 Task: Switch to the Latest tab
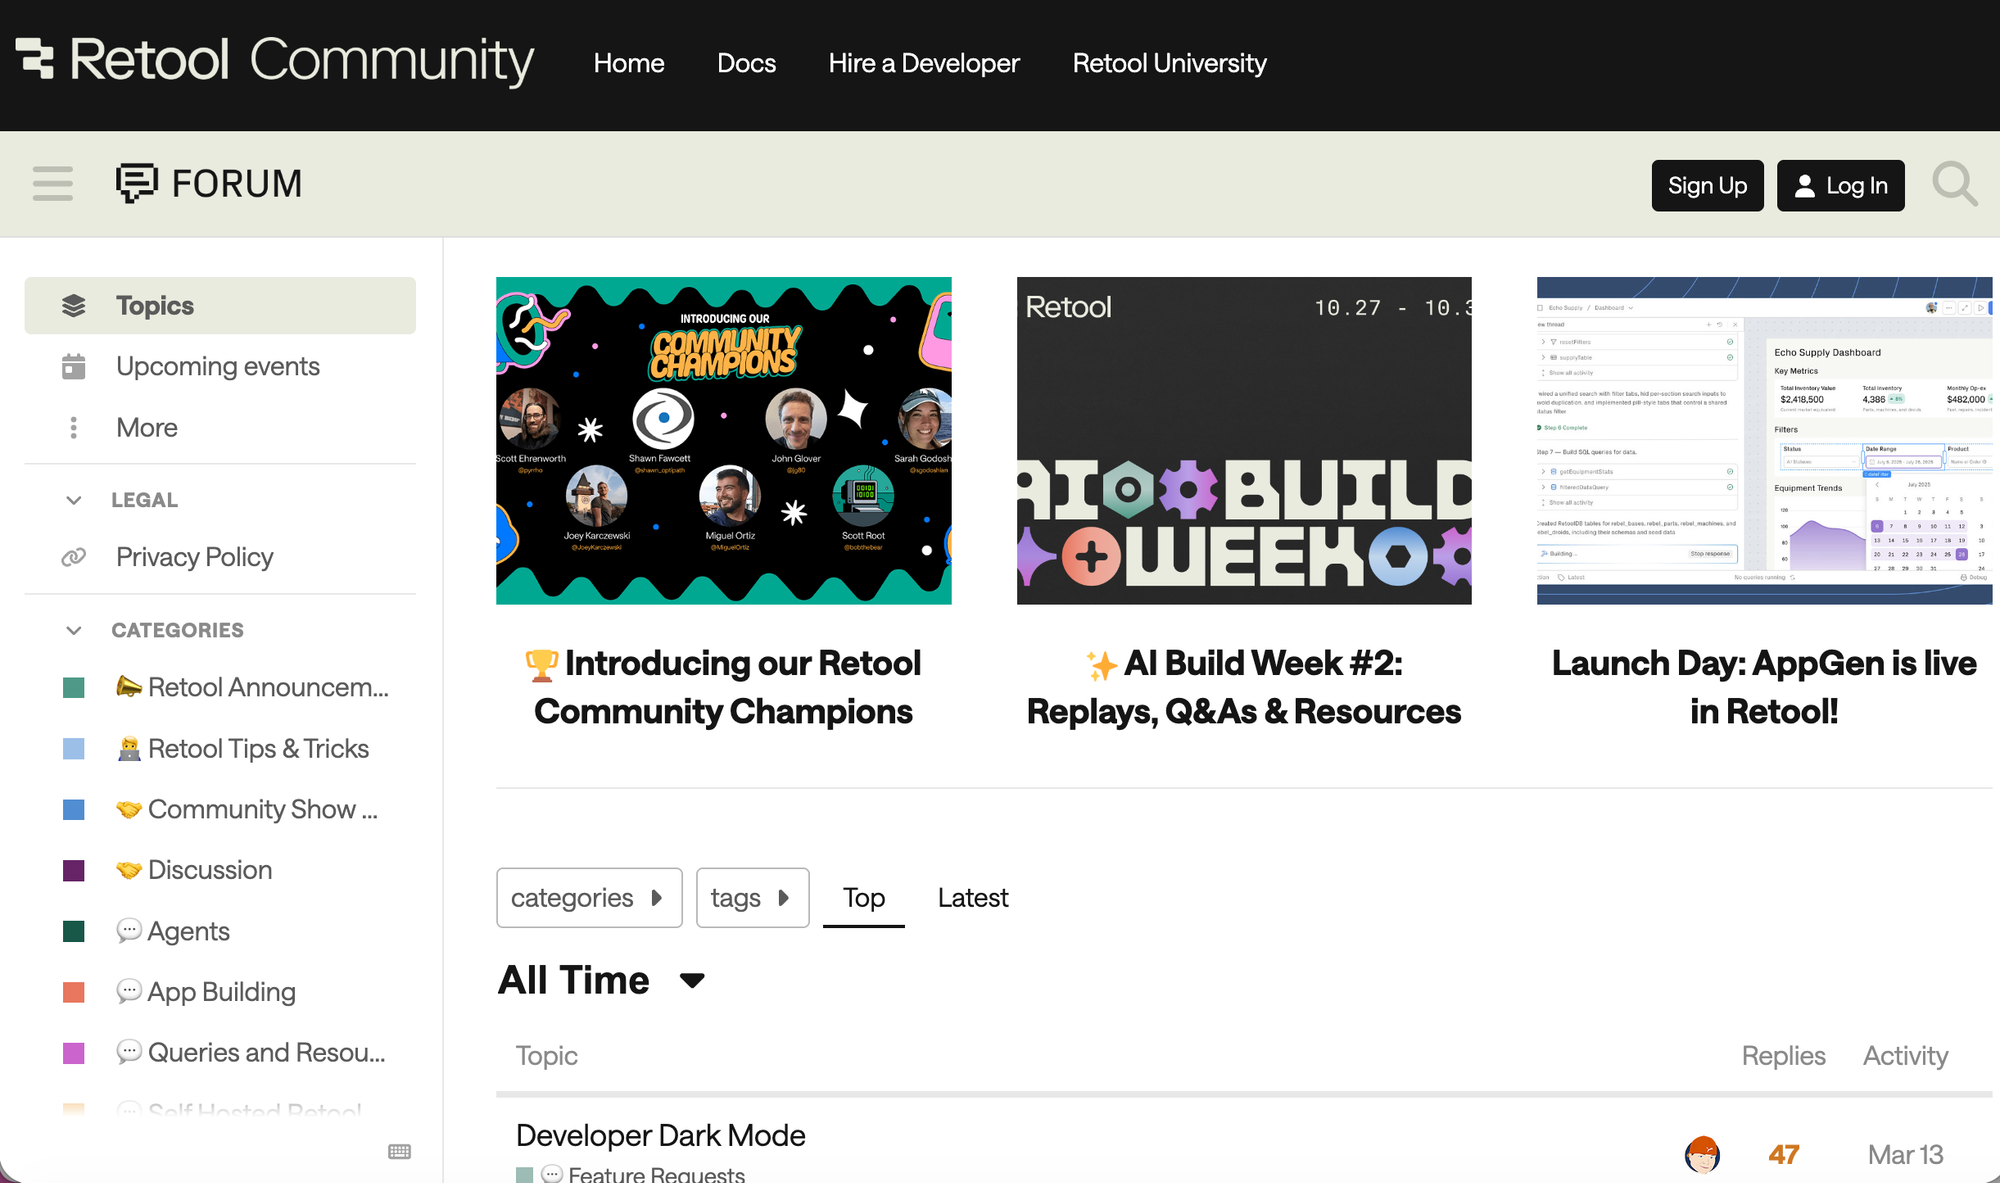972,897
